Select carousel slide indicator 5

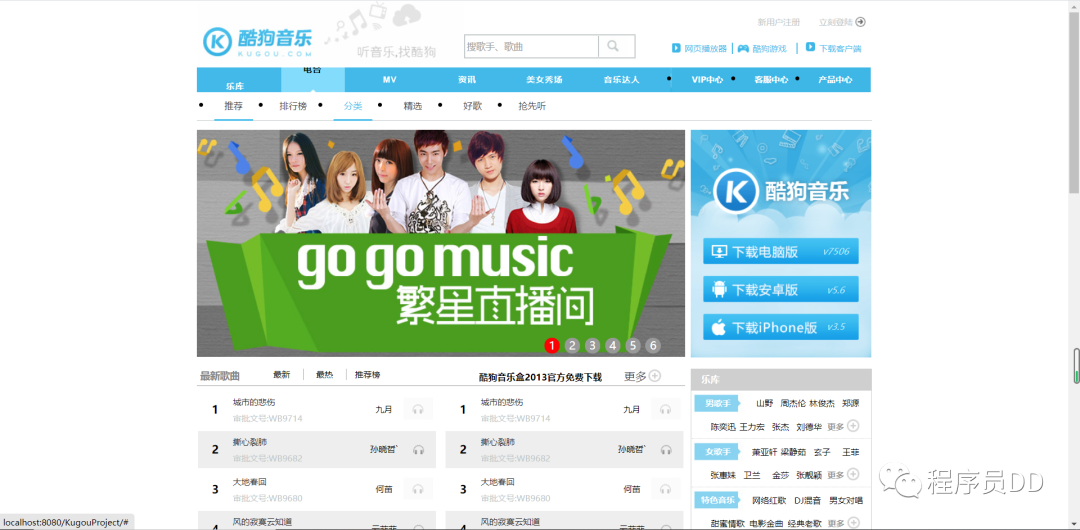[x=633, y=346]
